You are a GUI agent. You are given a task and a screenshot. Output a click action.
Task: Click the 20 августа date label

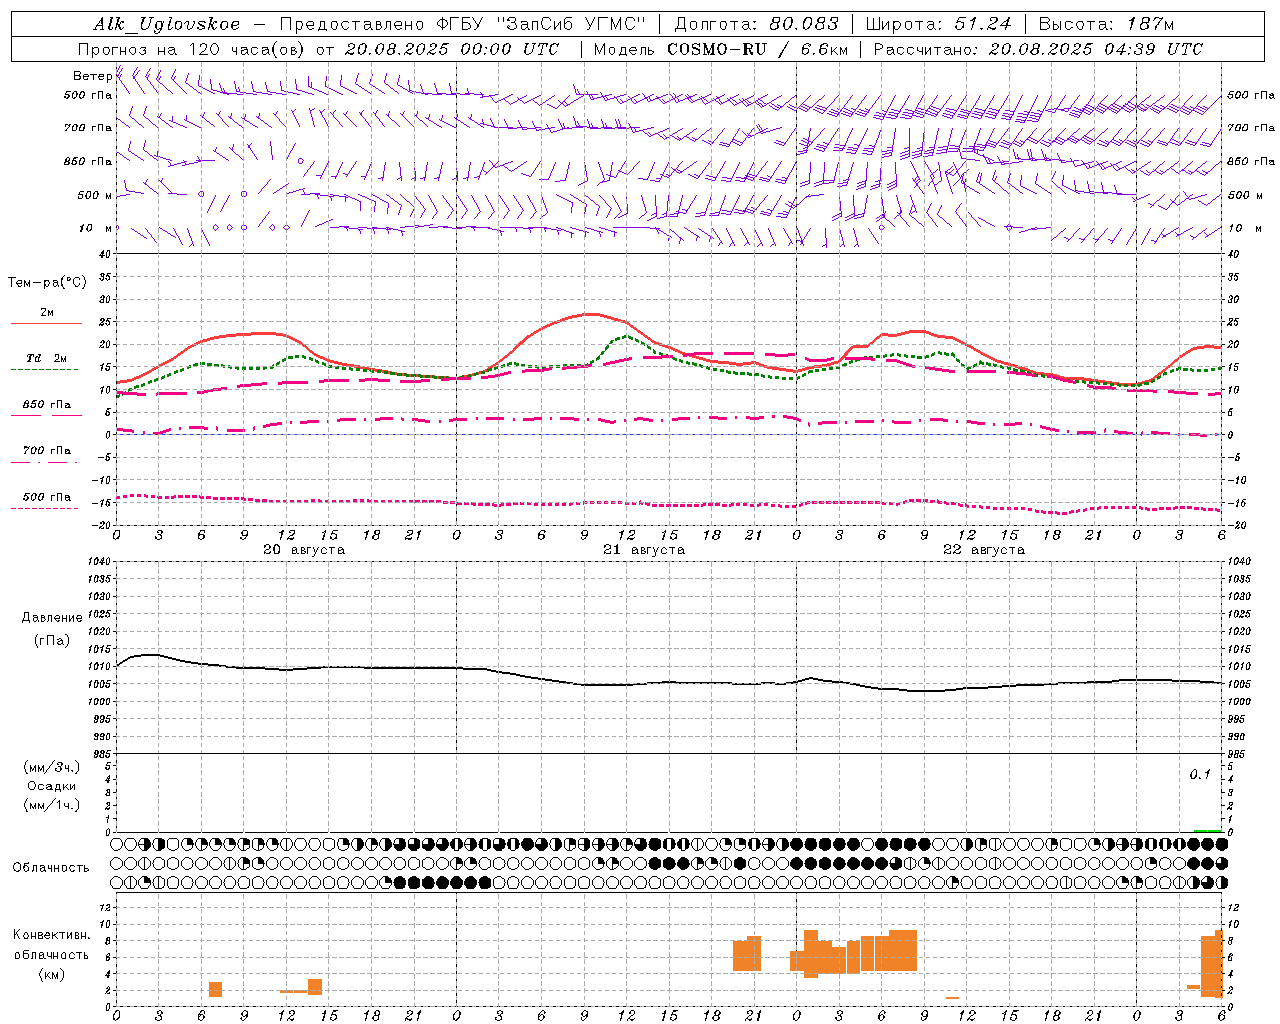304,550
